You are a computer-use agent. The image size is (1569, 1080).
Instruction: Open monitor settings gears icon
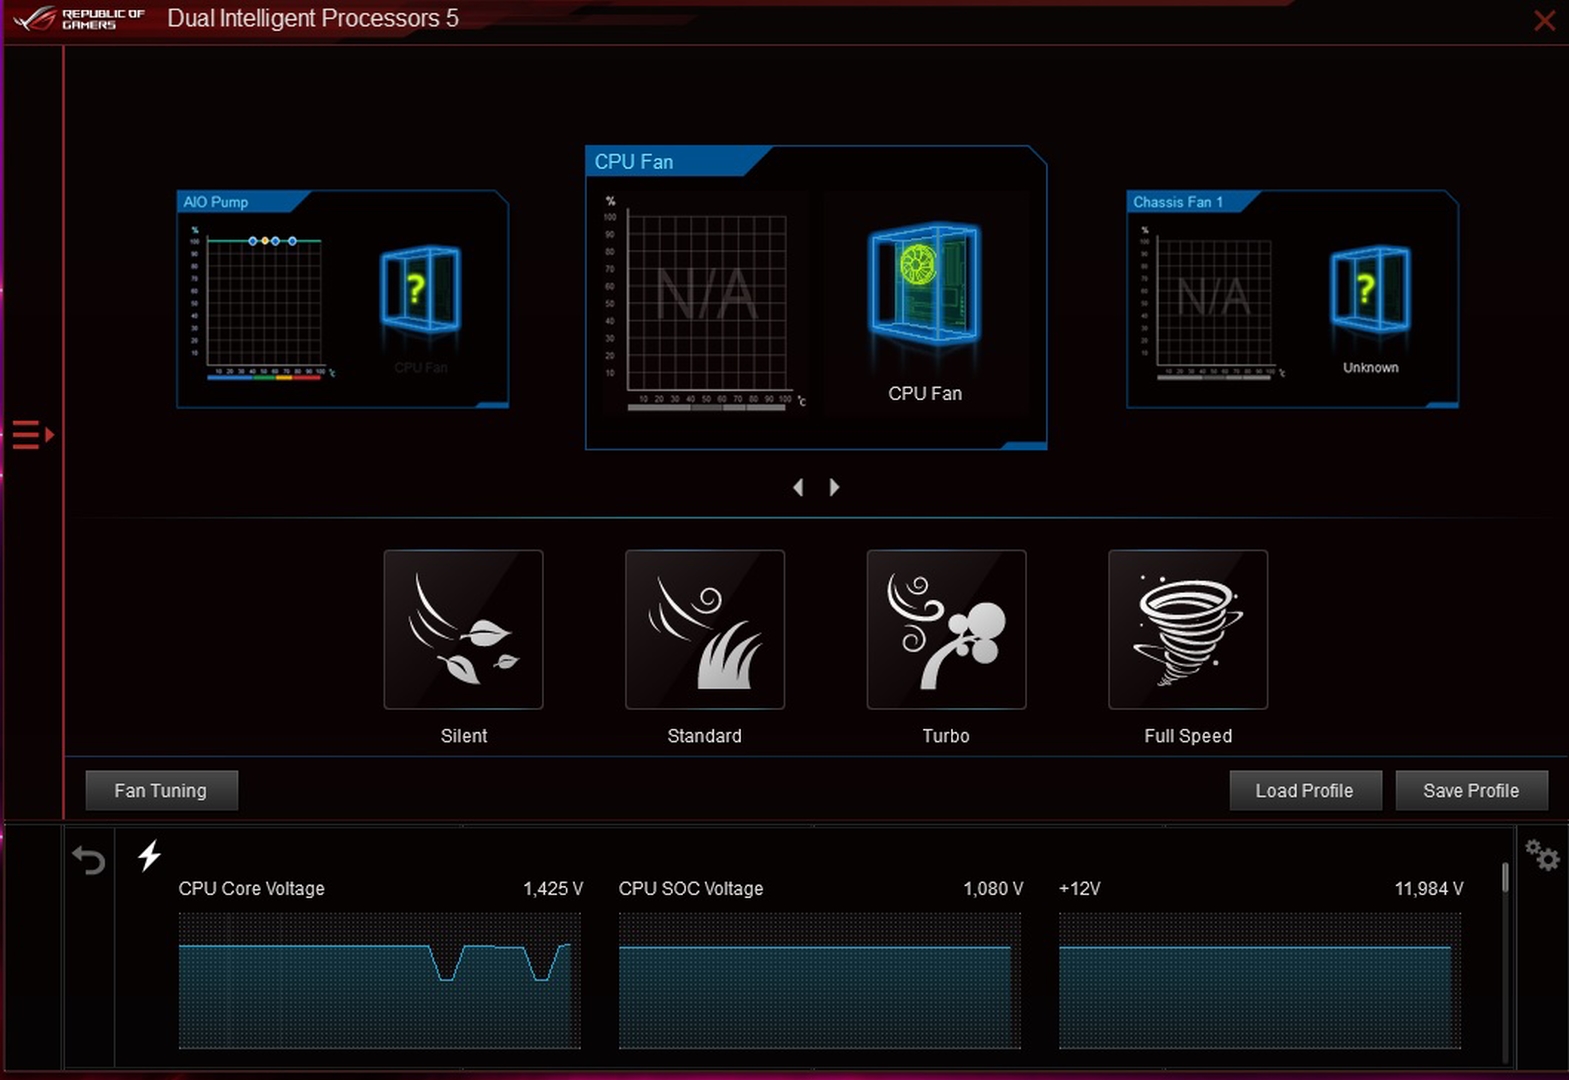(1541, 855)
